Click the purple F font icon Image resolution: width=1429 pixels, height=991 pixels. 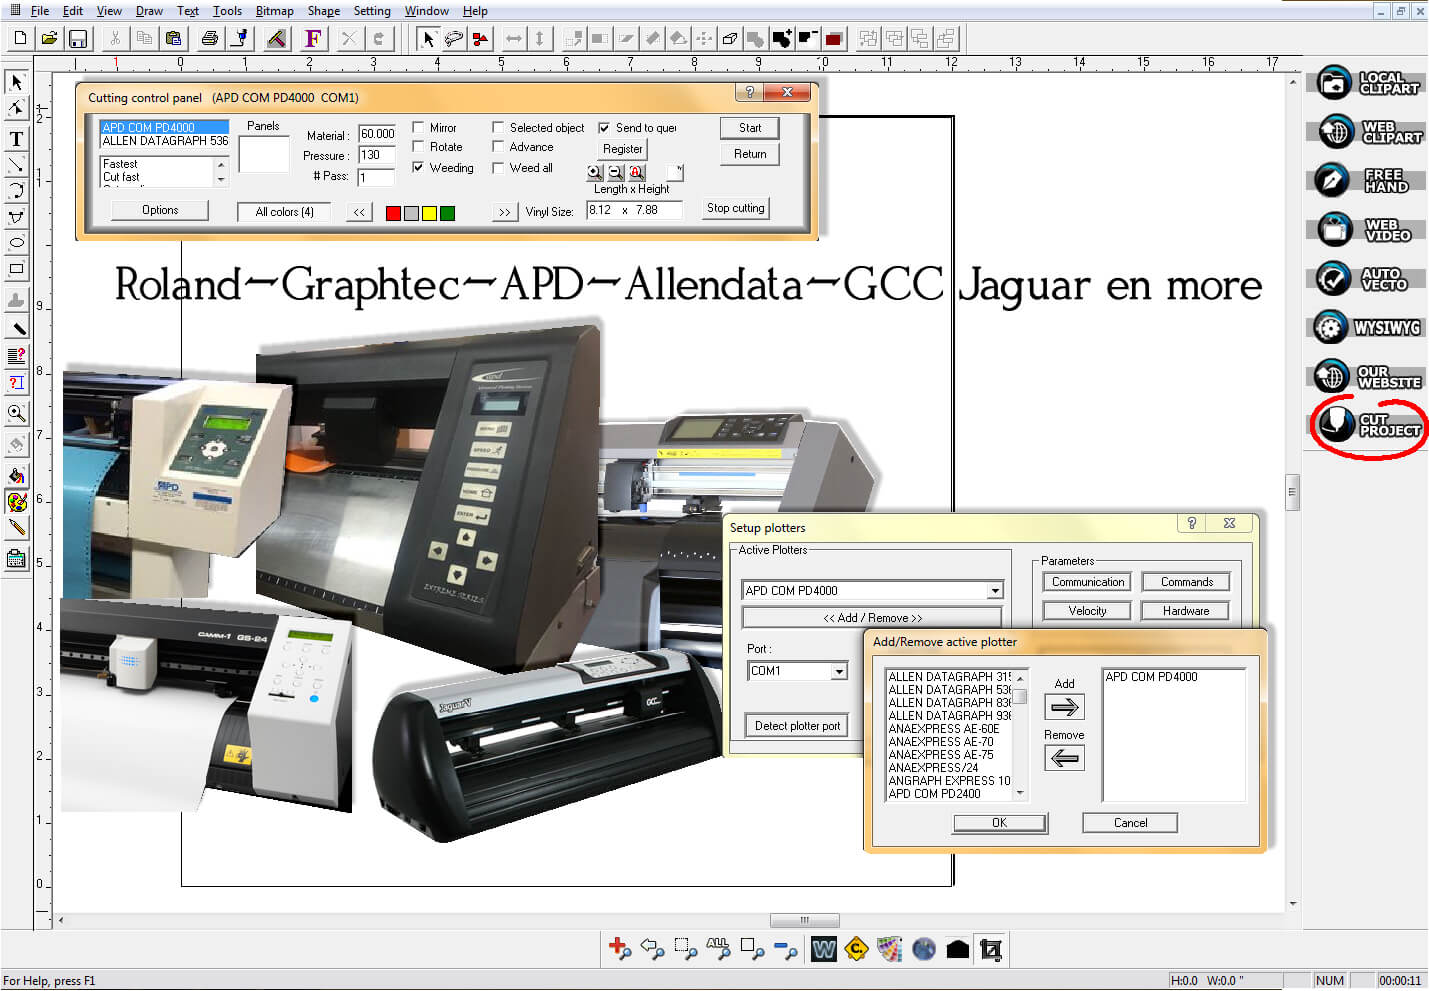[x=313, y=39]
